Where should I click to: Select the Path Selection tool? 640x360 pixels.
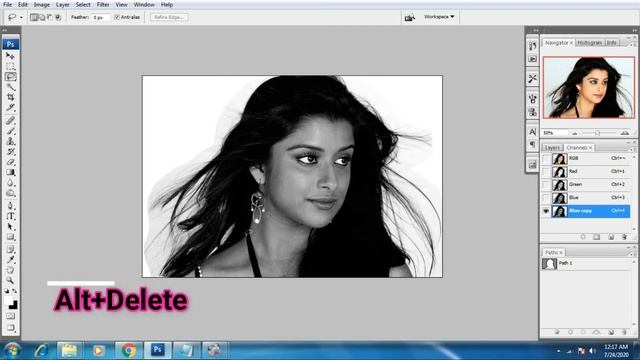pyautogui.click(x=10, y=227)
